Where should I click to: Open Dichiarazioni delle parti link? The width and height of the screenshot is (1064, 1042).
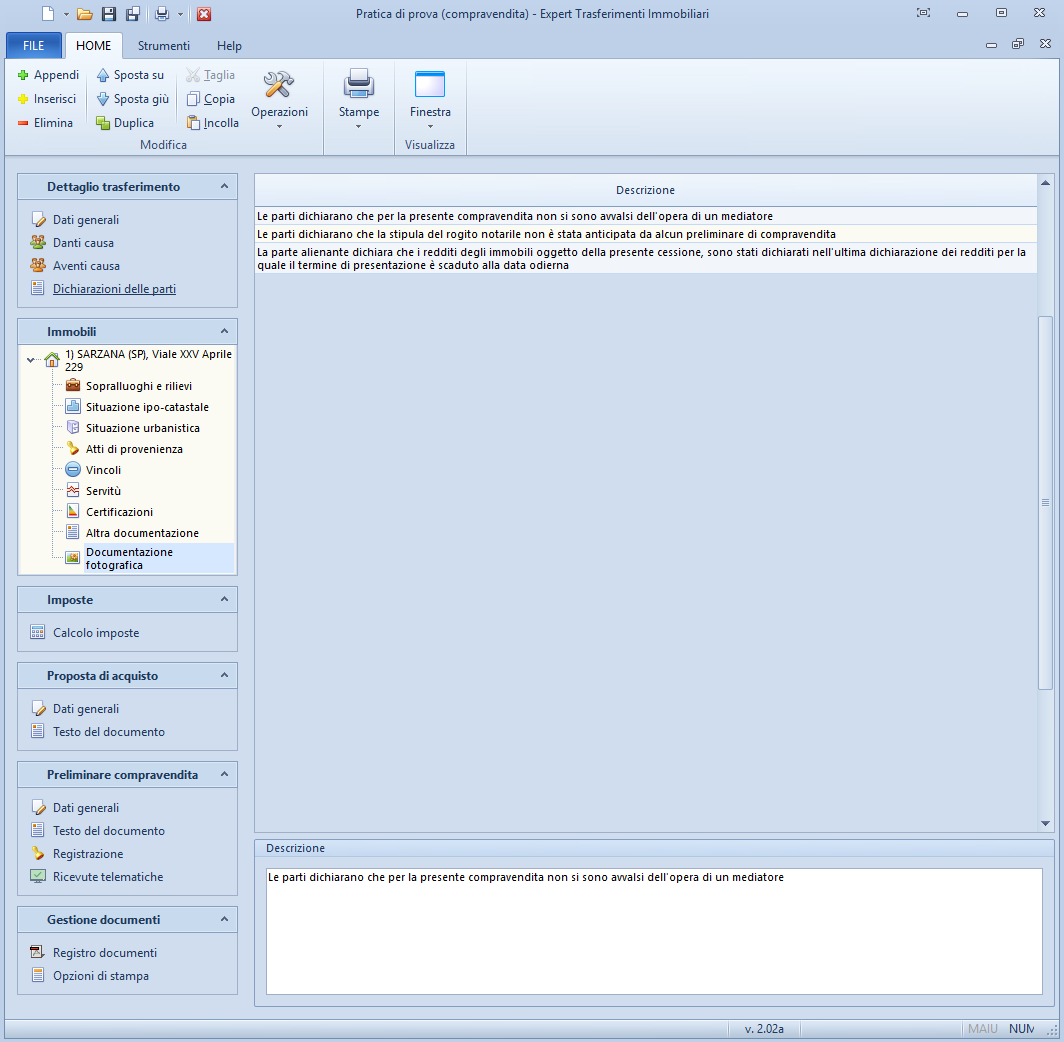point(114,289)
